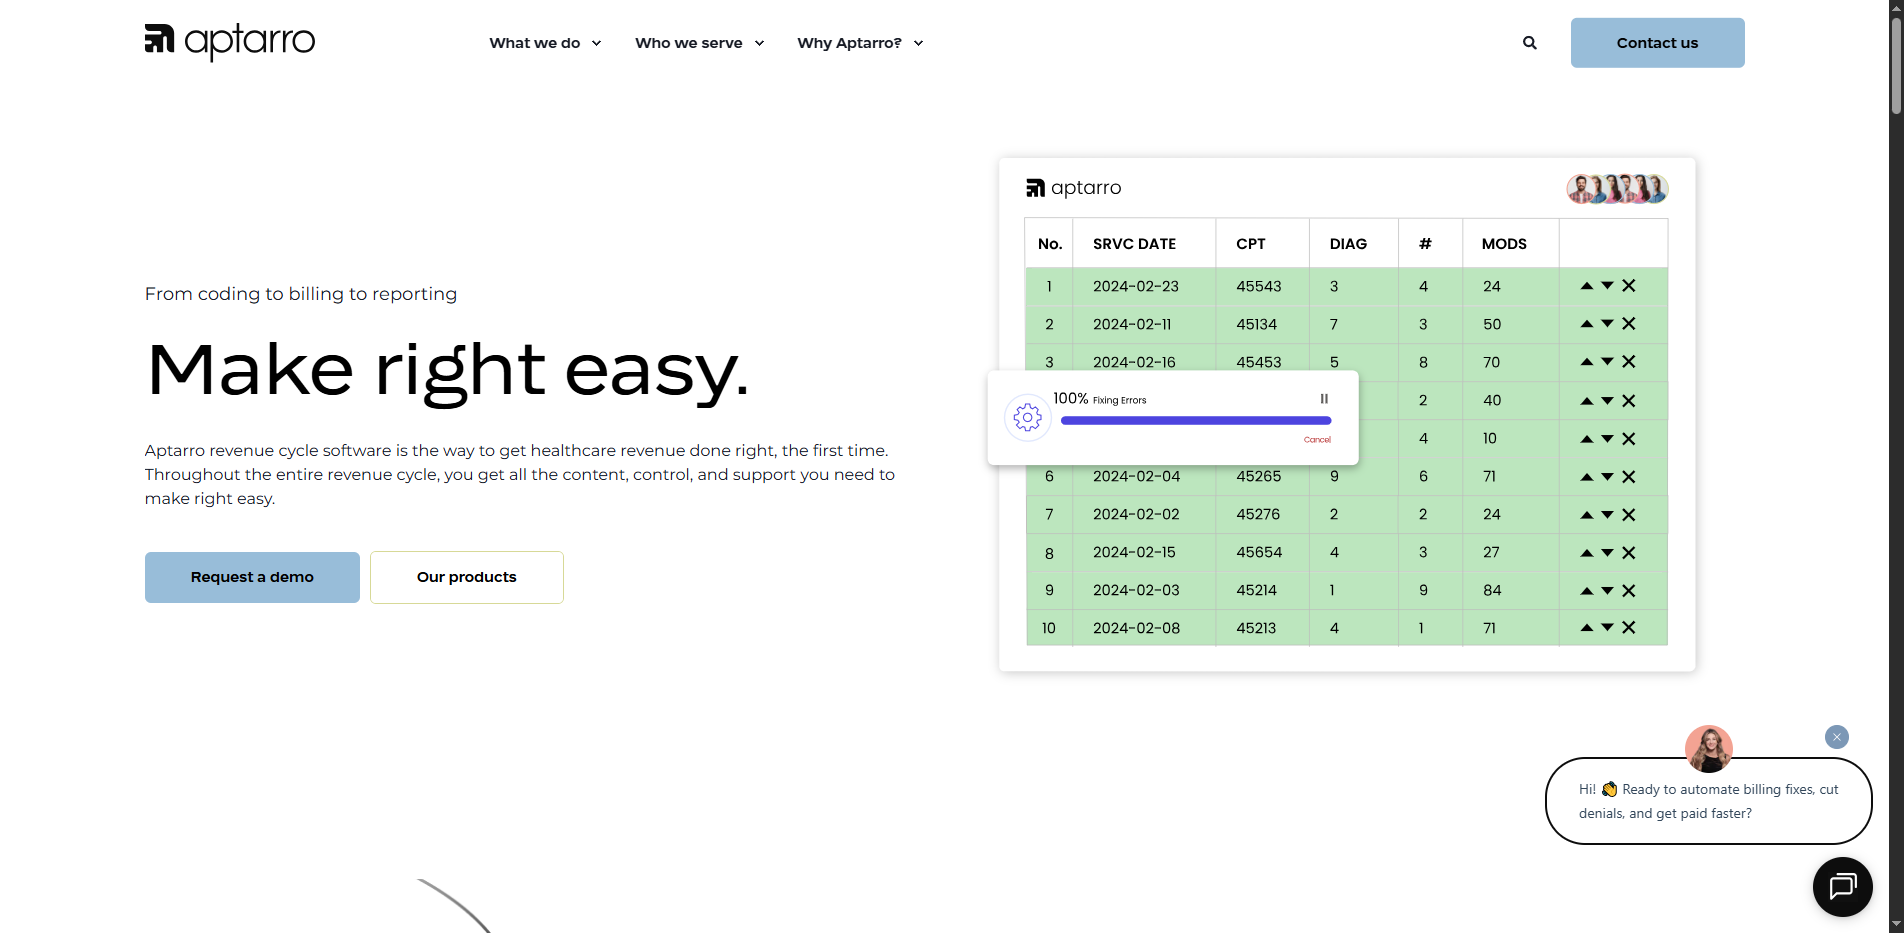Move row 1 down with arrow icon
The width and height of the screenshot is (1904, 933).
tap(1608, 286)
